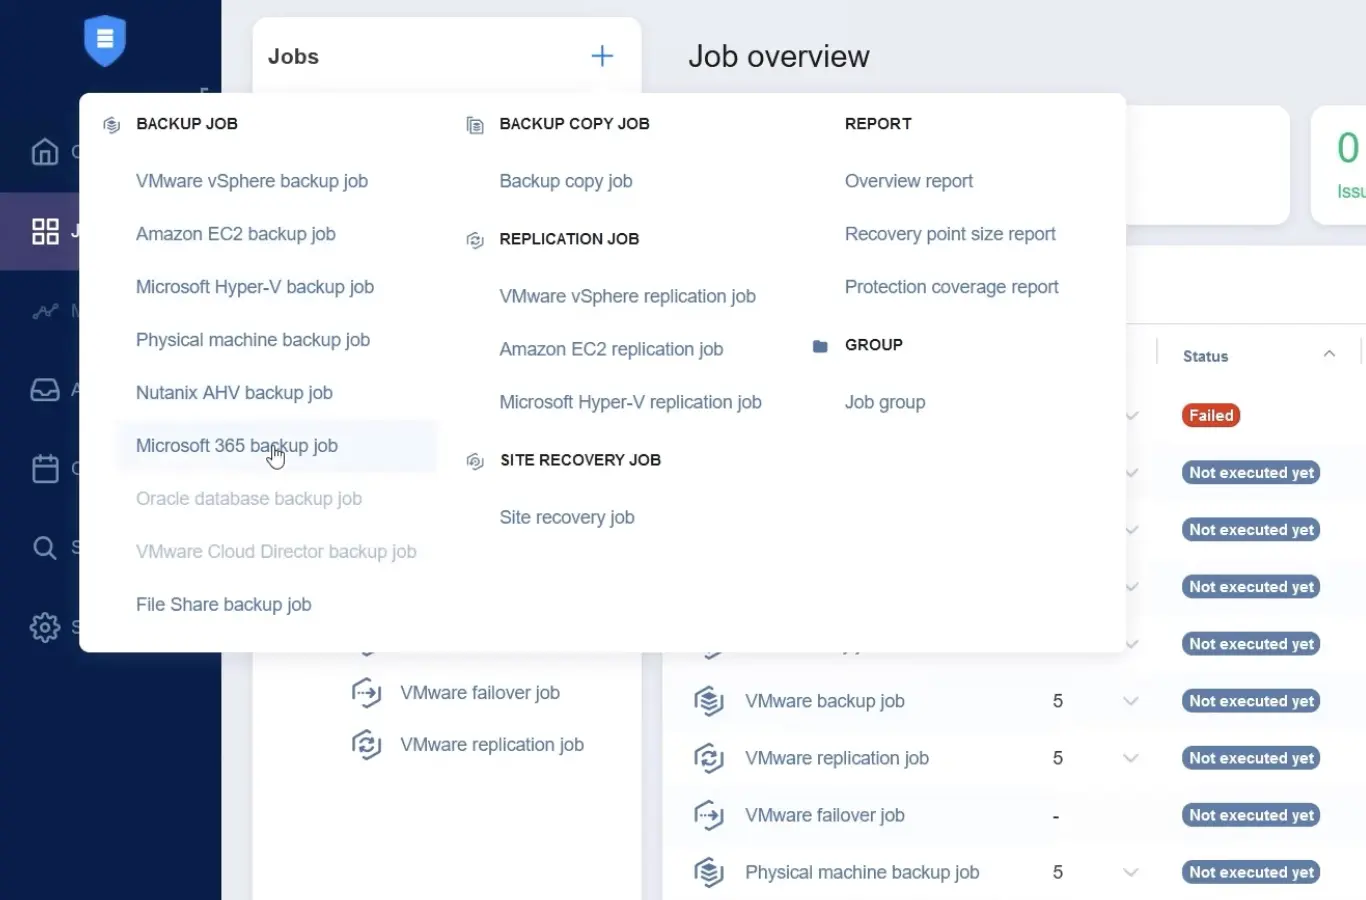
Task: Open the Overview report
Action: tap(909, 181)
